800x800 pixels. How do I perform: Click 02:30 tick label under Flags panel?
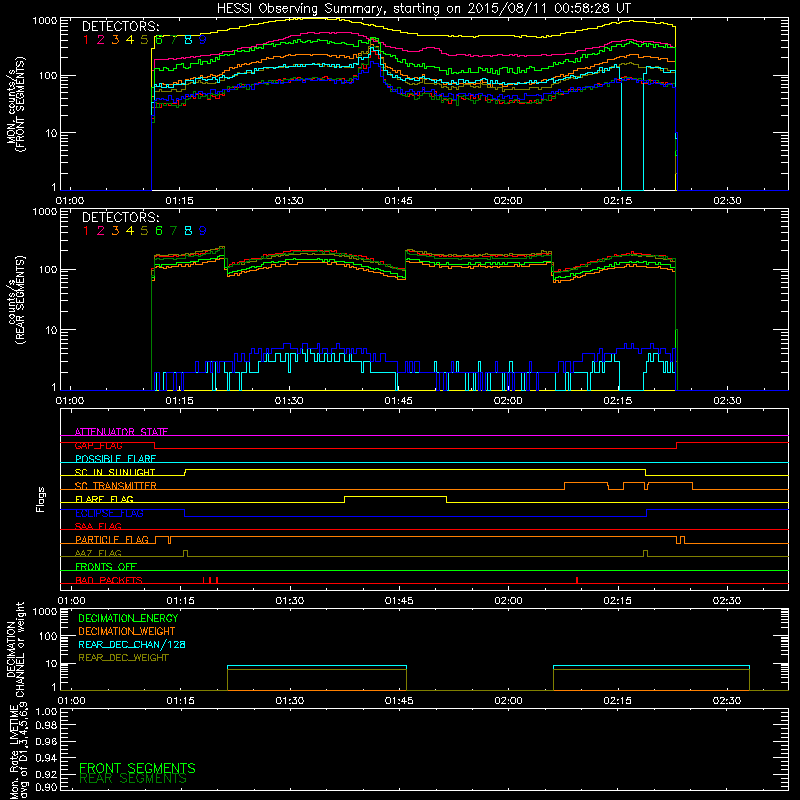point(727,601)
